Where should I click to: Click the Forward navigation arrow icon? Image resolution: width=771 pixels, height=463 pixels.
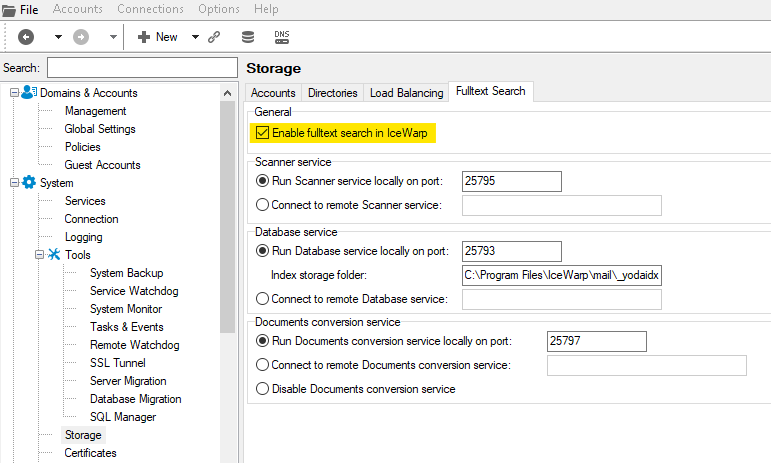81,37
